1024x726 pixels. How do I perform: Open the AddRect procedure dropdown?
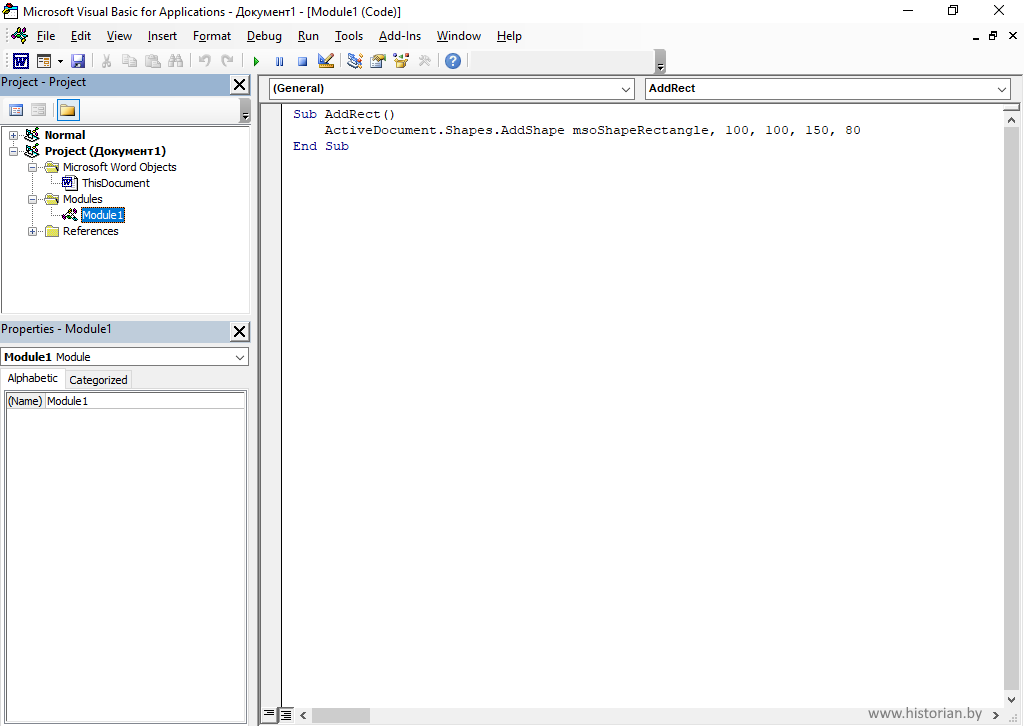pos(827,89)
